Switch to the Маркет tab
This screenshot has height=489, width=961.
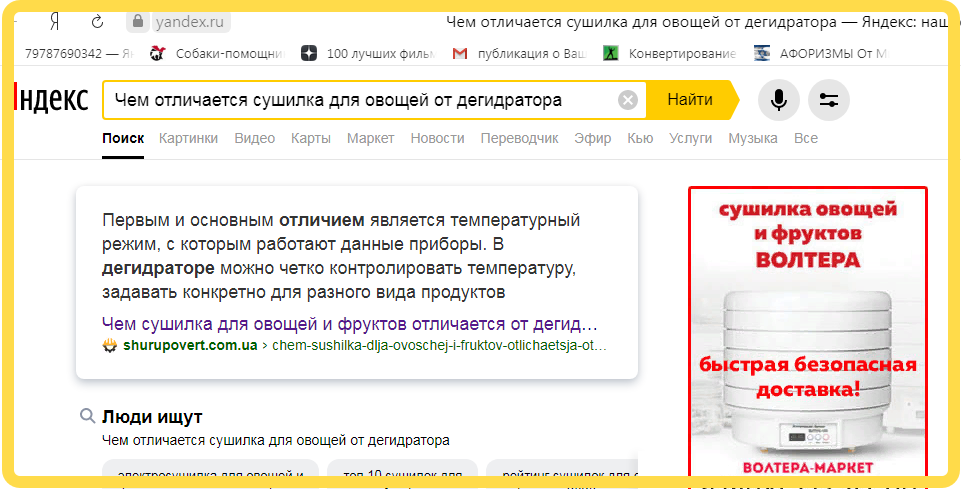[x=371, y=138]
